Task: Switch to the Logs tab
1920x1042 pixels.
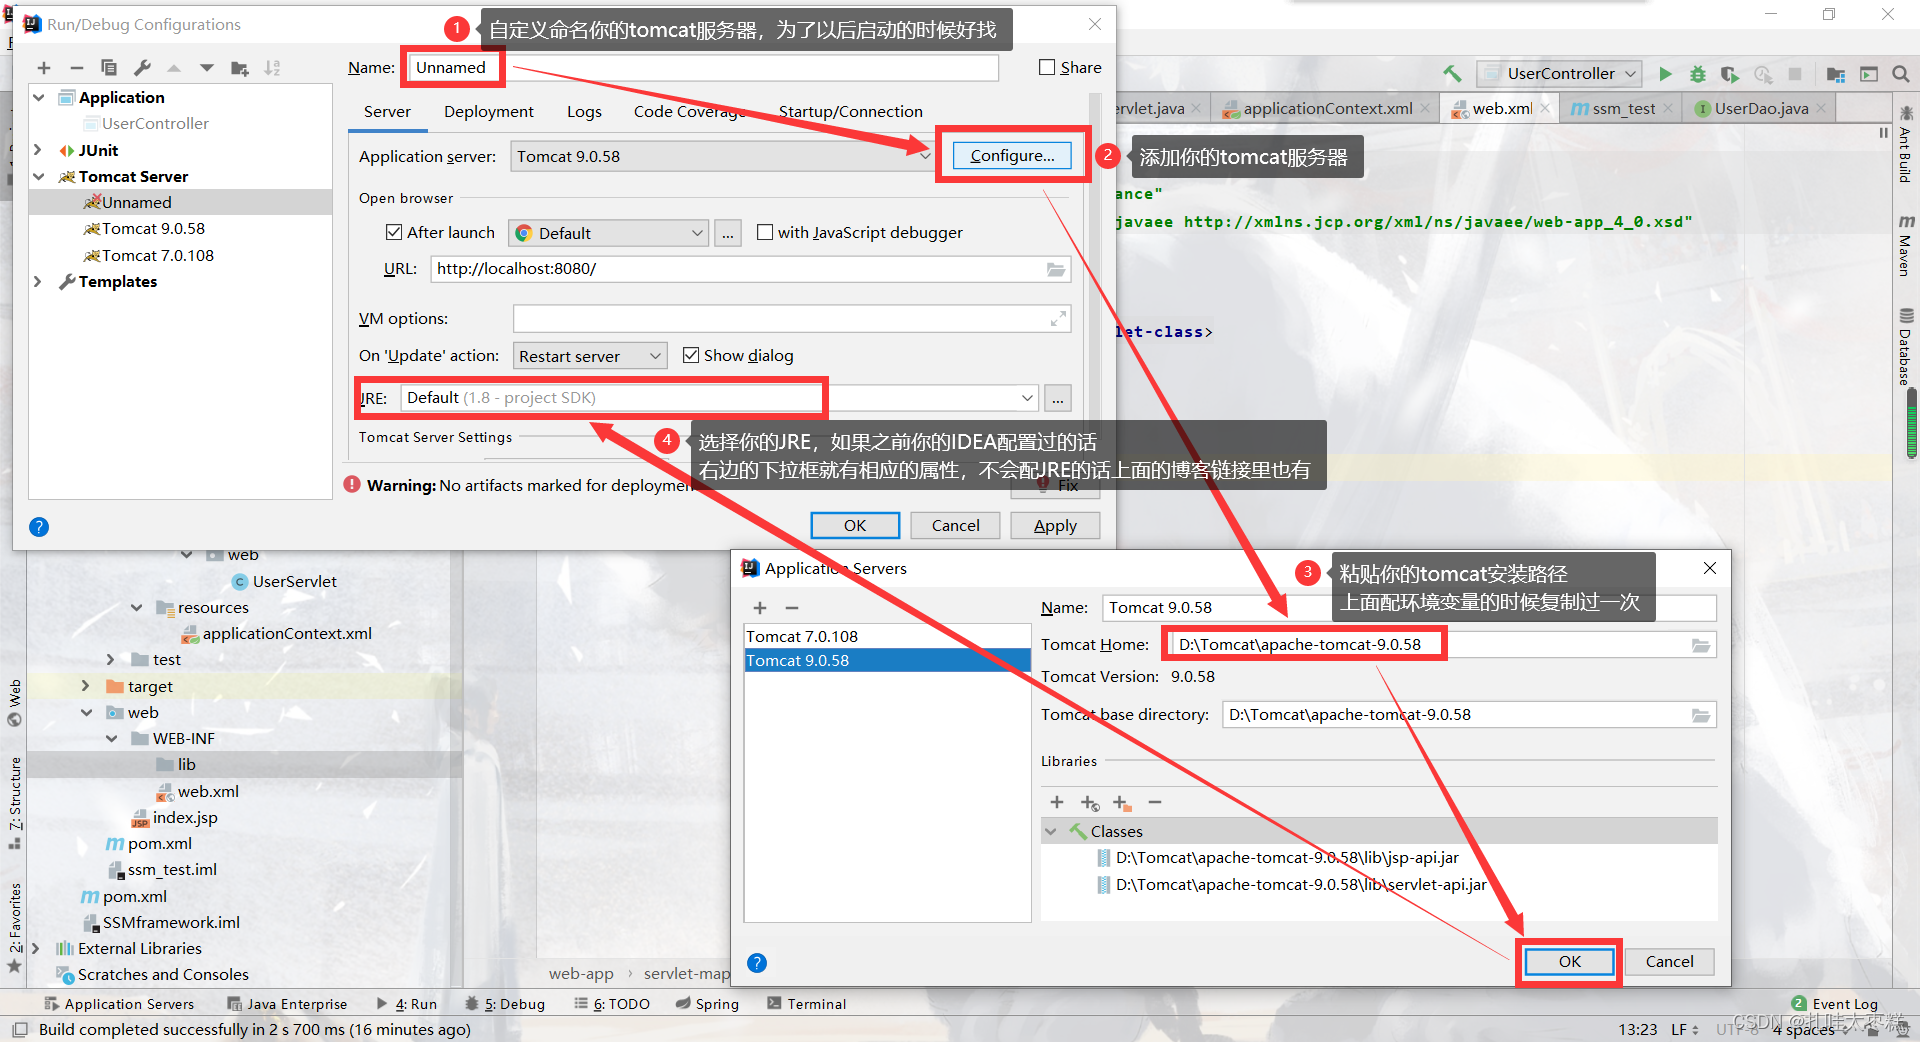Action: 584,111
